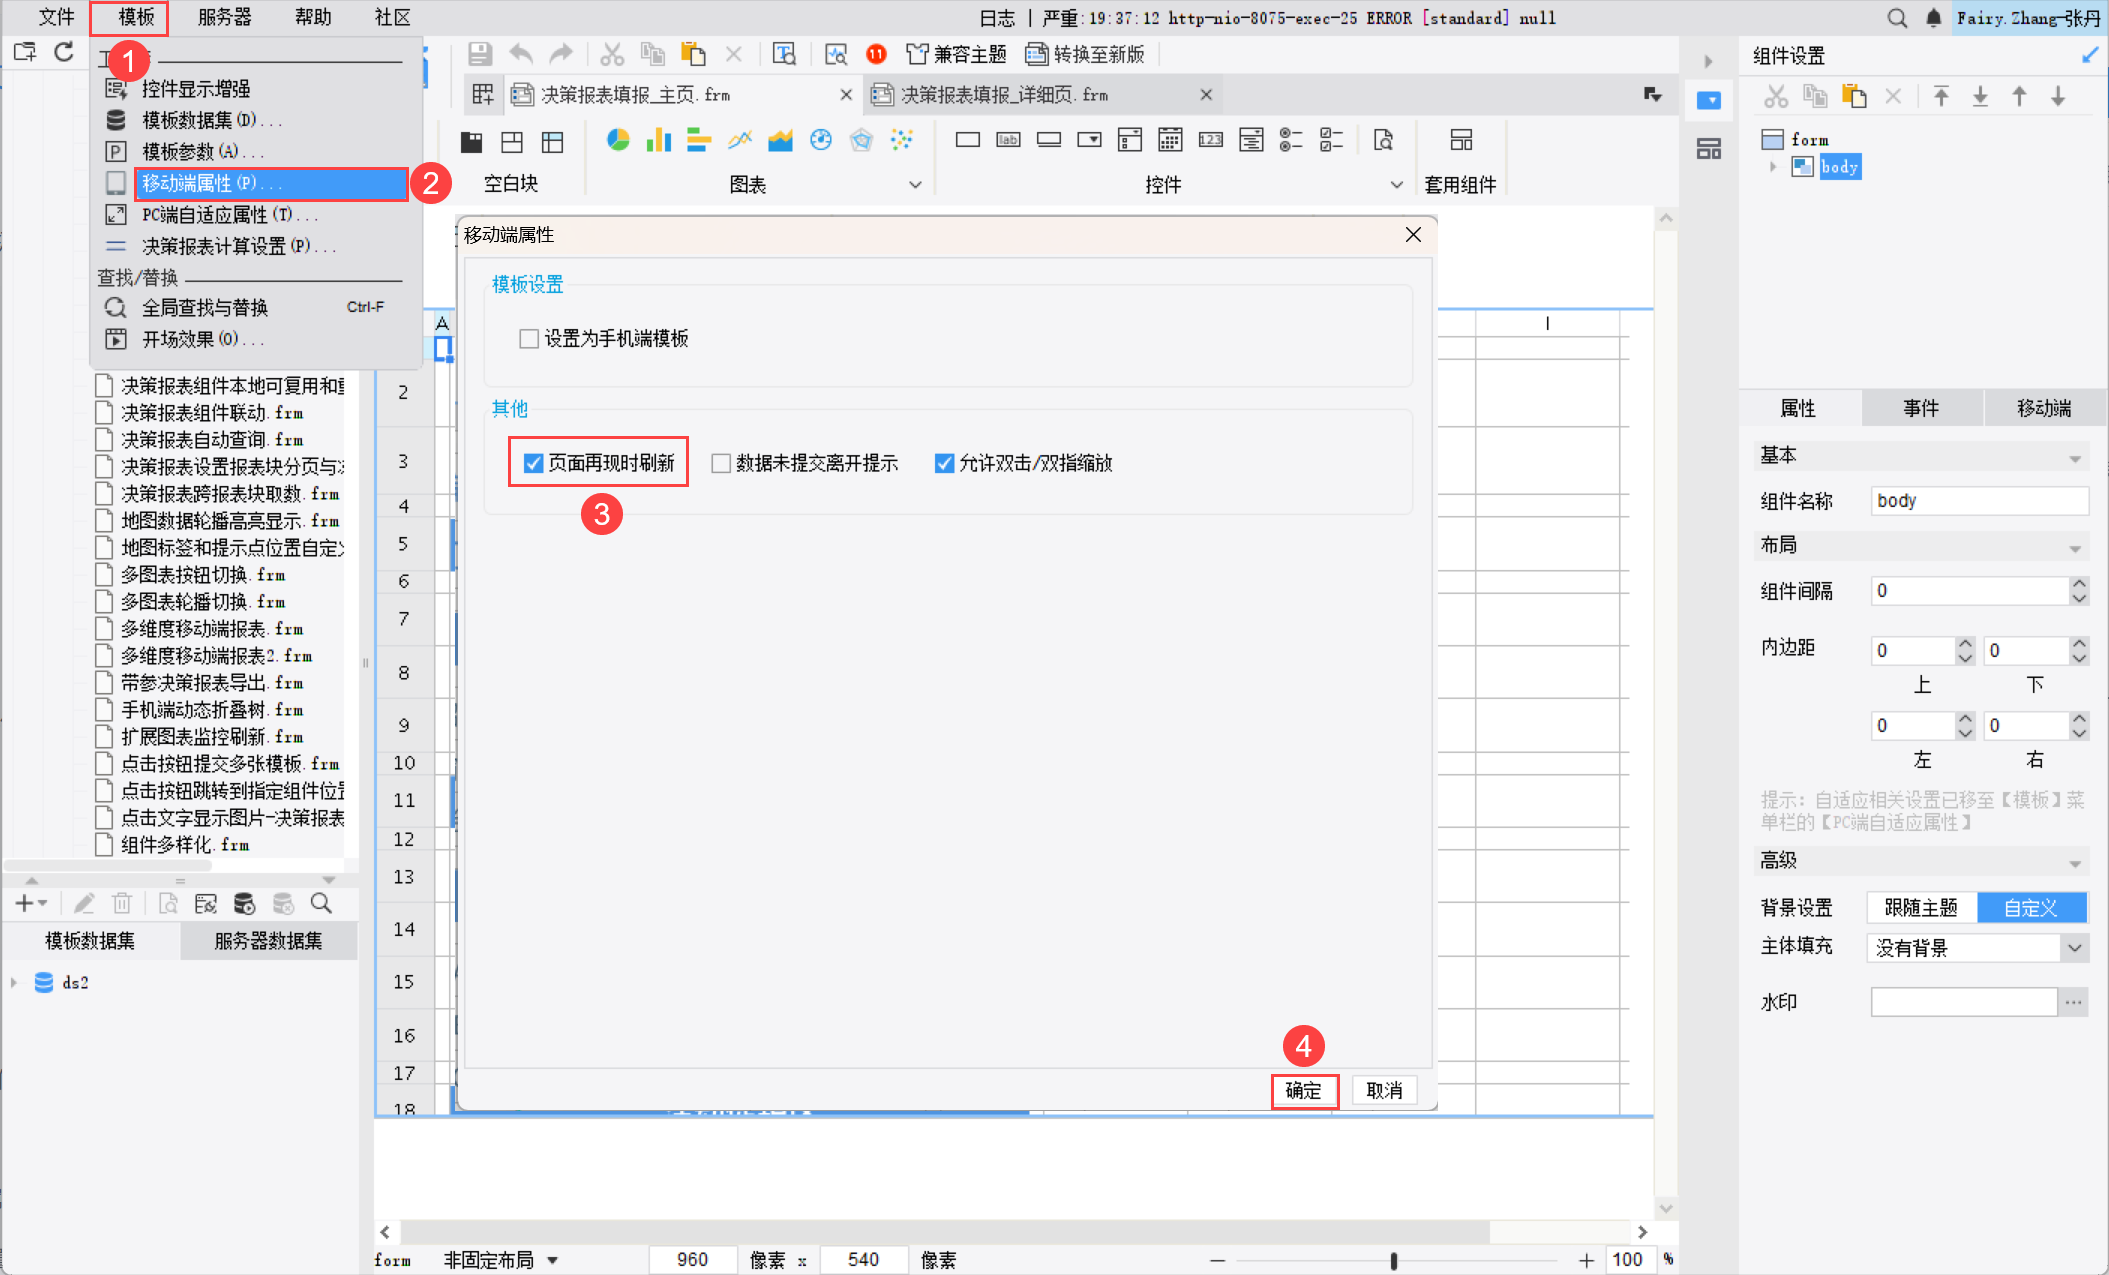Viewport: 2109px width, 1275px height.
Task: Click the save icon in toolbar
Action: 480,54
